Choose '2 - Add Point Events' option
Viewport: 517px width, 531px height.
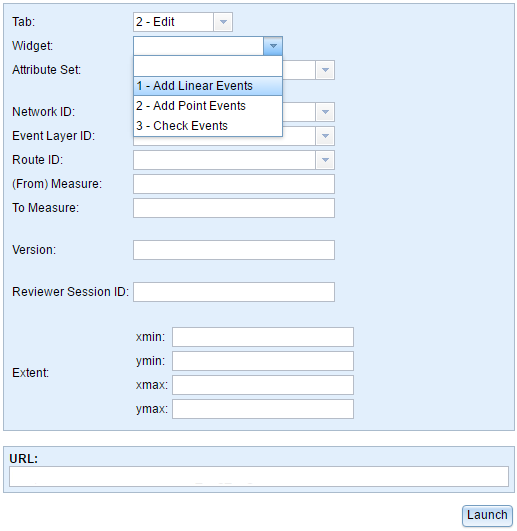208,106
